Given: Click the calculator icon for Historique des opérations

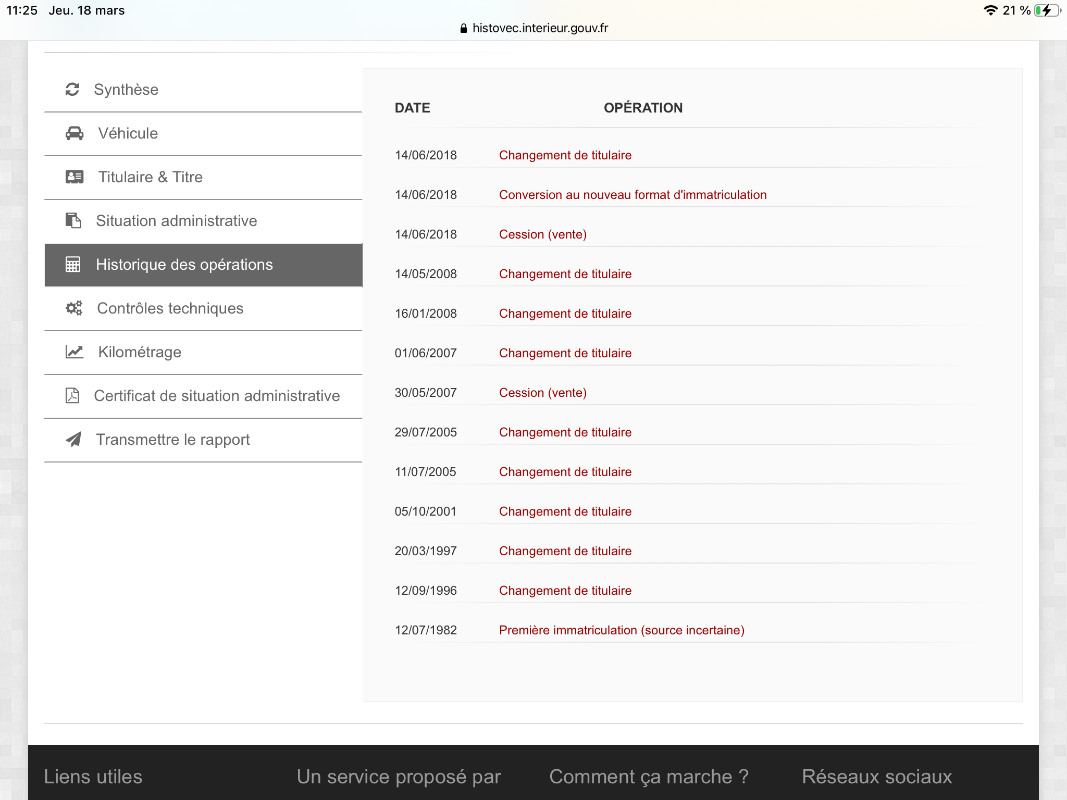Looking at the screenshot, I should (73, 265).
